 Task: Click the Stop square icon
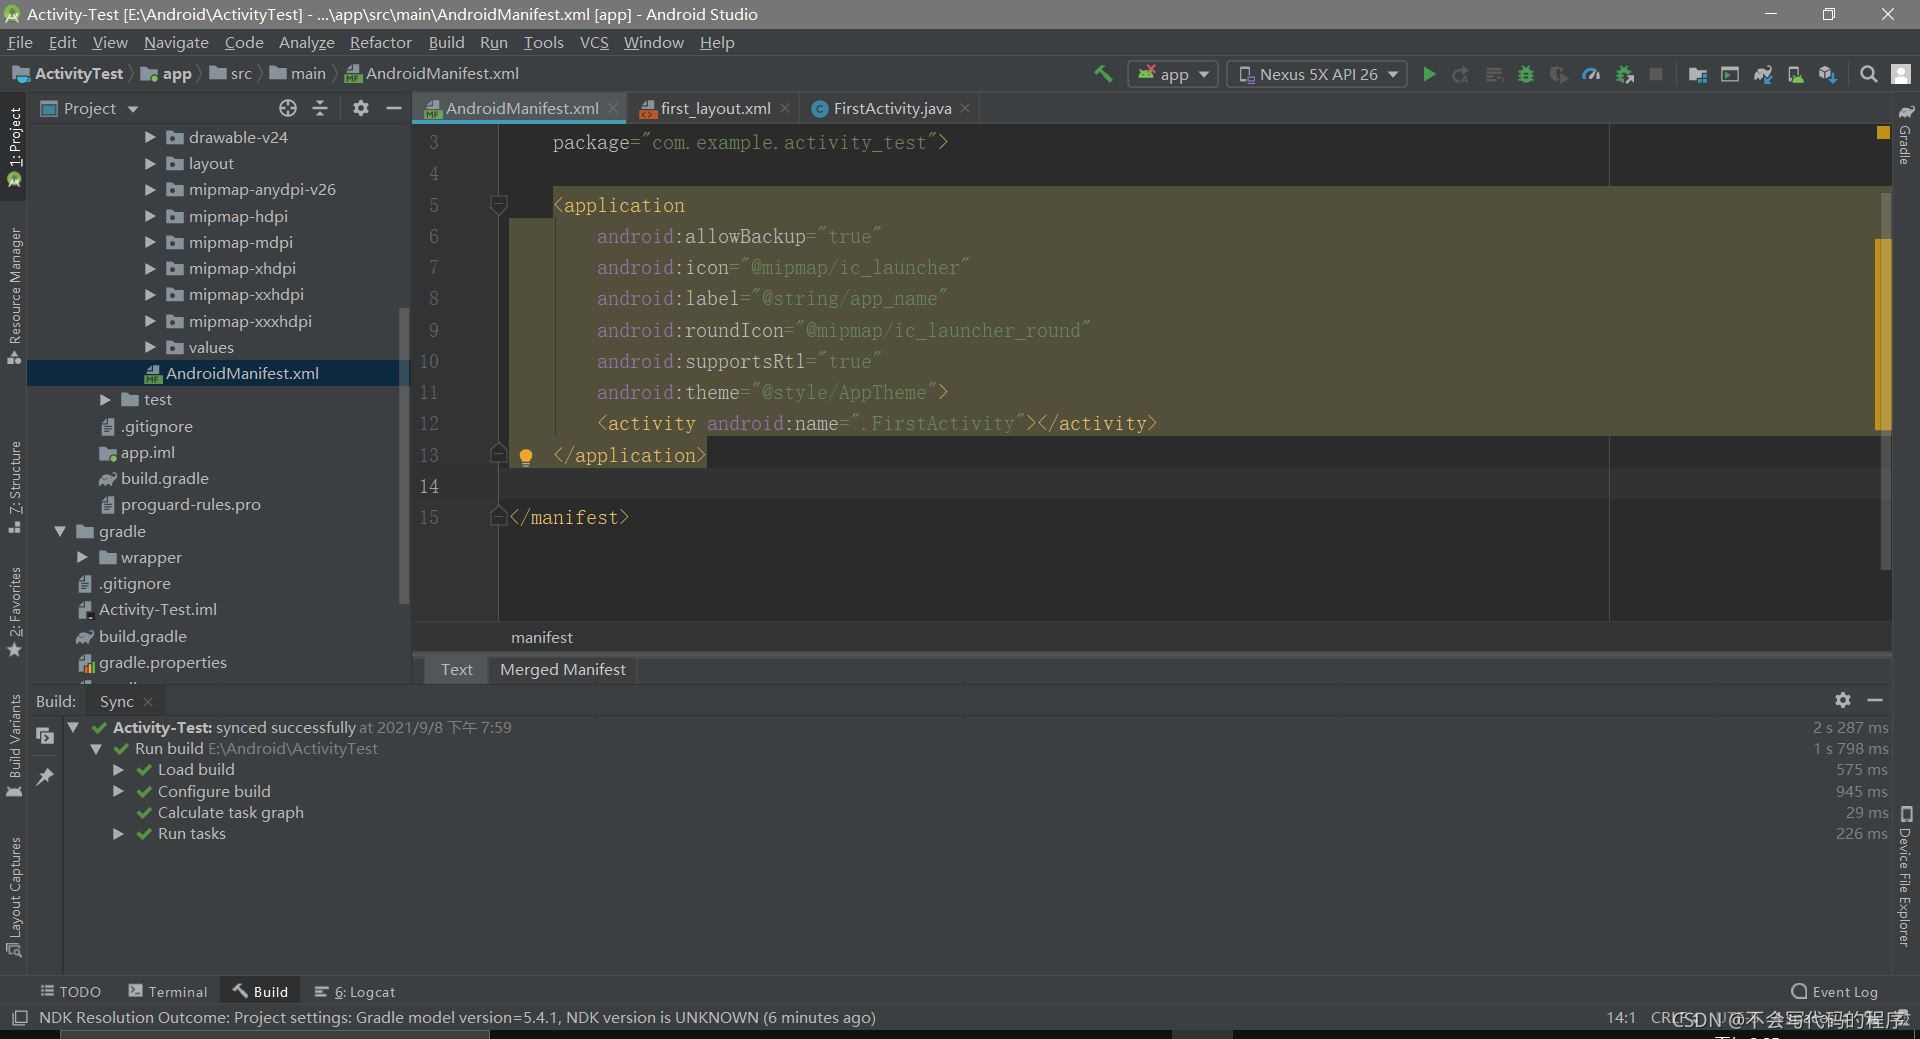tap(1656, 74)
